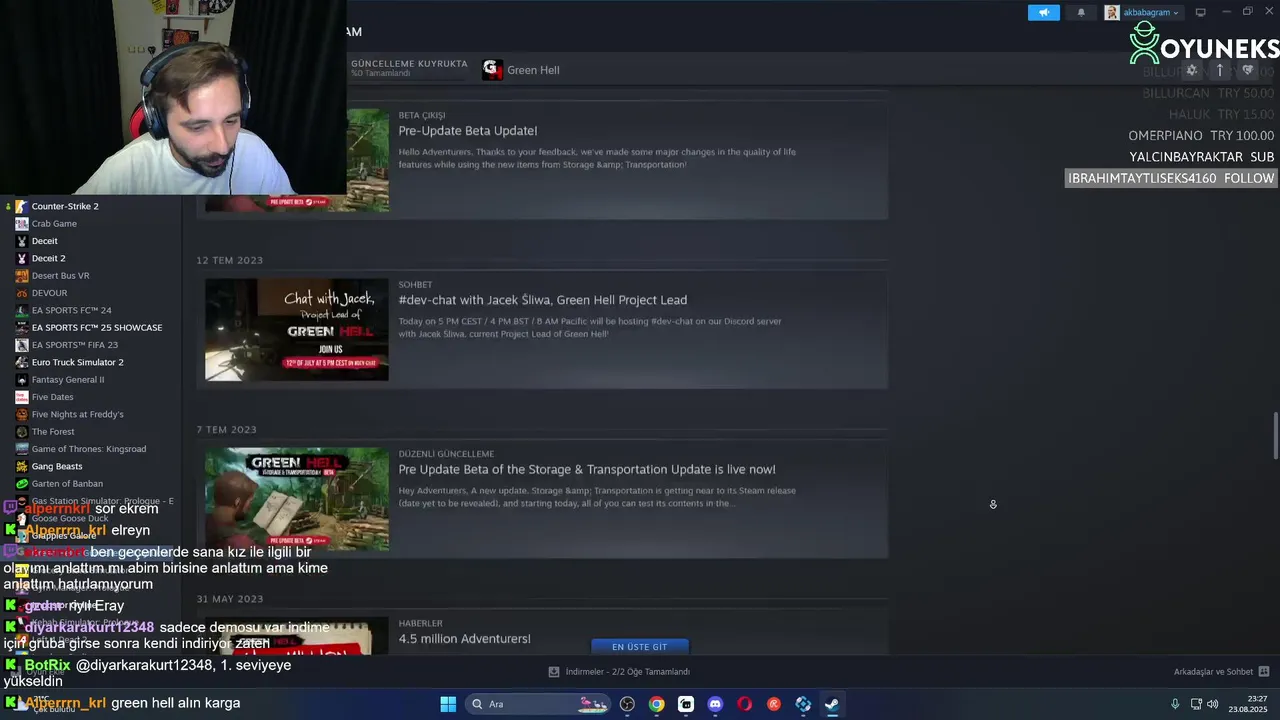Open Opera browser from taskbar
Screen dimensions: 1280x720
tap(744, 704)
